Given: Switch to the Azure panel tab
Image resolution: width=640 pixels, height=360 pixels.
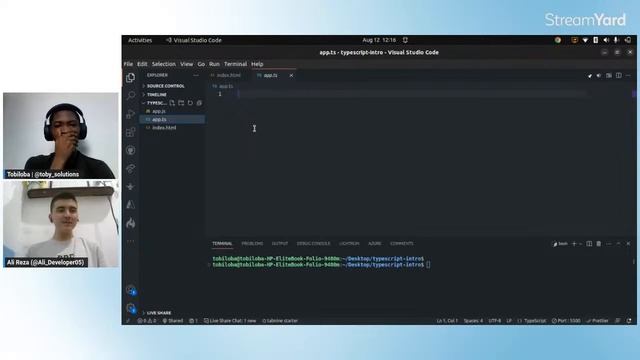Looking at the screenshot, I should [375, 244].
